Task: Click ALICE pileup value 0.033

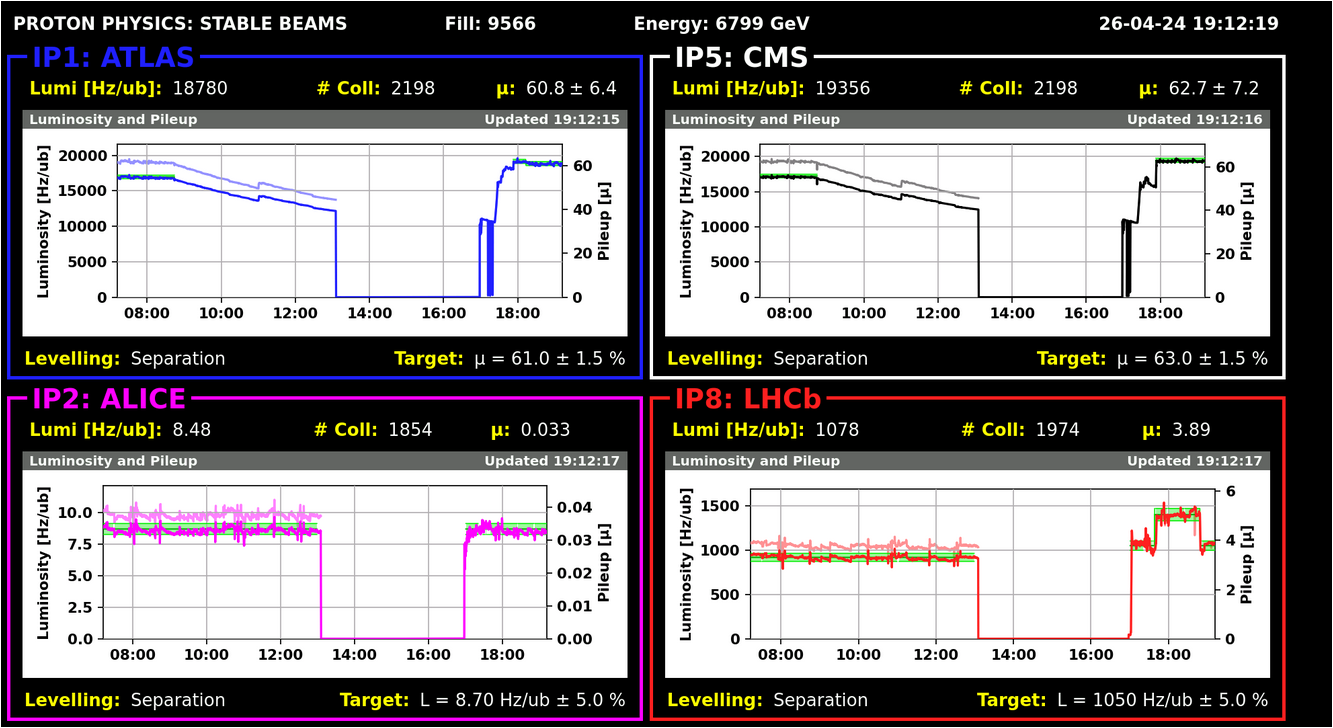Action: (545, 430)
